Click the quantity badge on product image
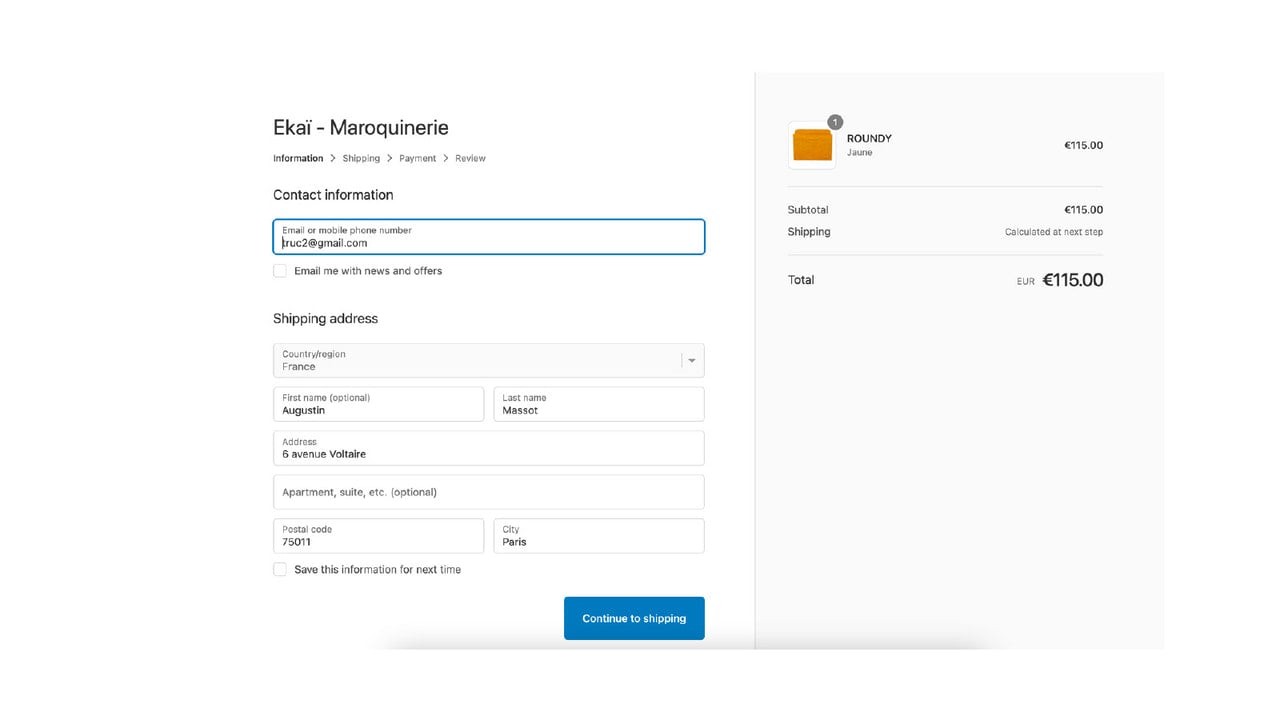 point(835,122)
